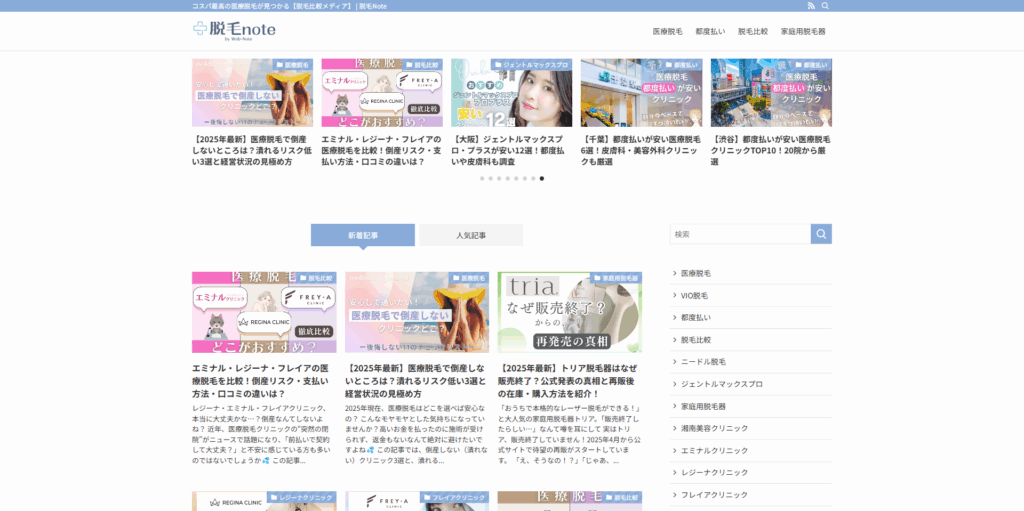Select the first carousel pagination dot
The image size is (1024, 511).
coord(482,178)
